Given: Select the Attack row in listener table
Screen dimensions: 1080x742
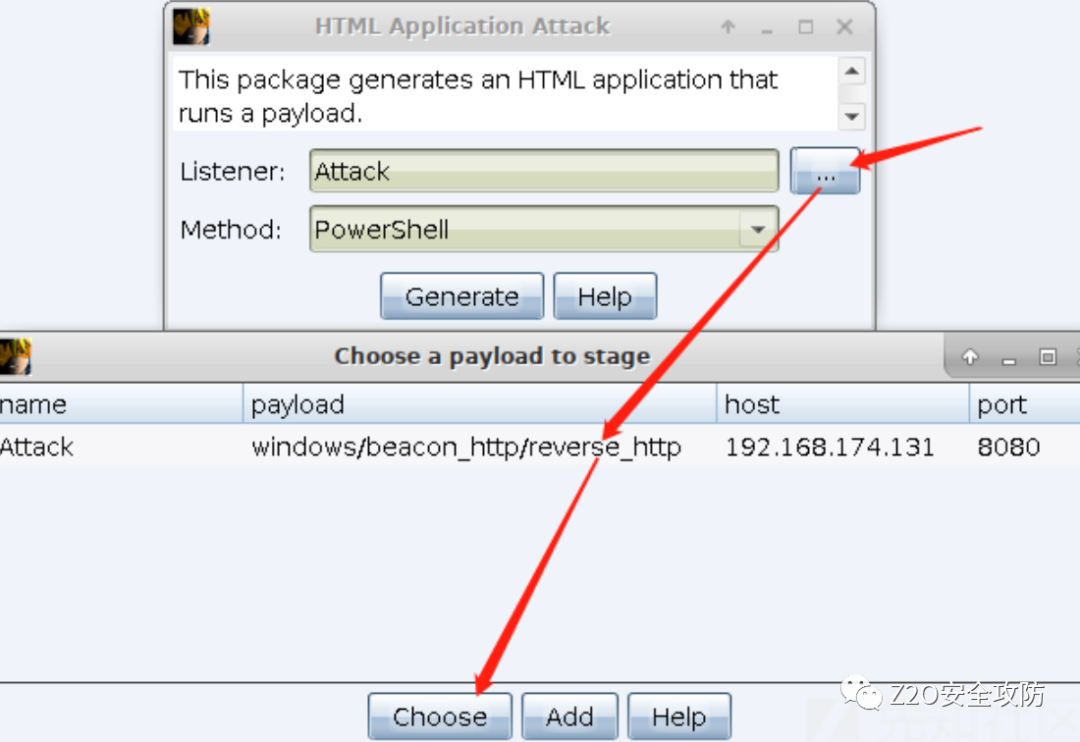Looking at the screenshot, I should click(540, 446).
